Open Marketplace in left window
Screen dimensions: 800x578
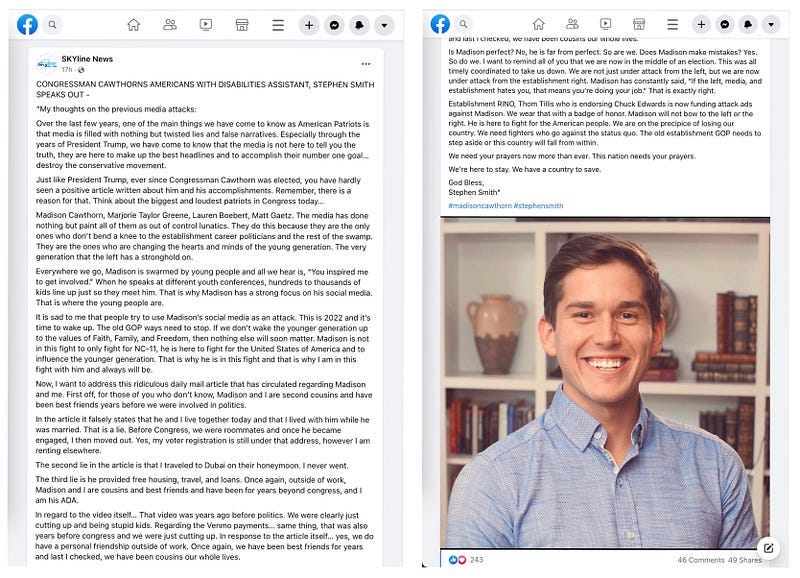242,24
